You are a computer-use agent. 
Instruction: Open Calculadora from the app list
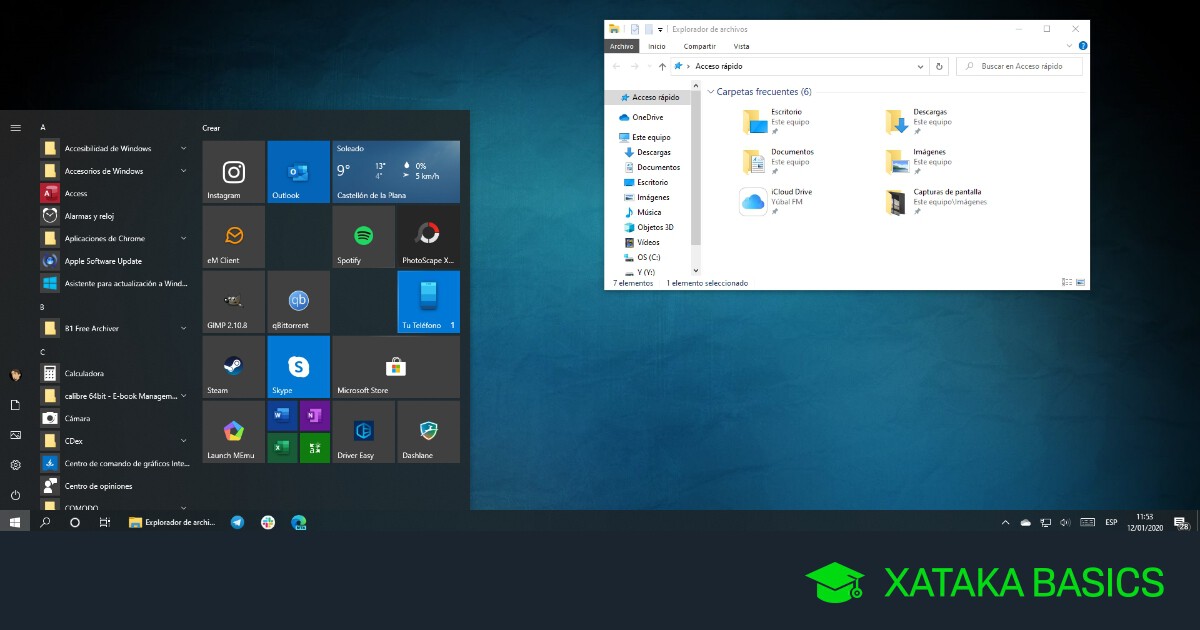tap(84, 373)
